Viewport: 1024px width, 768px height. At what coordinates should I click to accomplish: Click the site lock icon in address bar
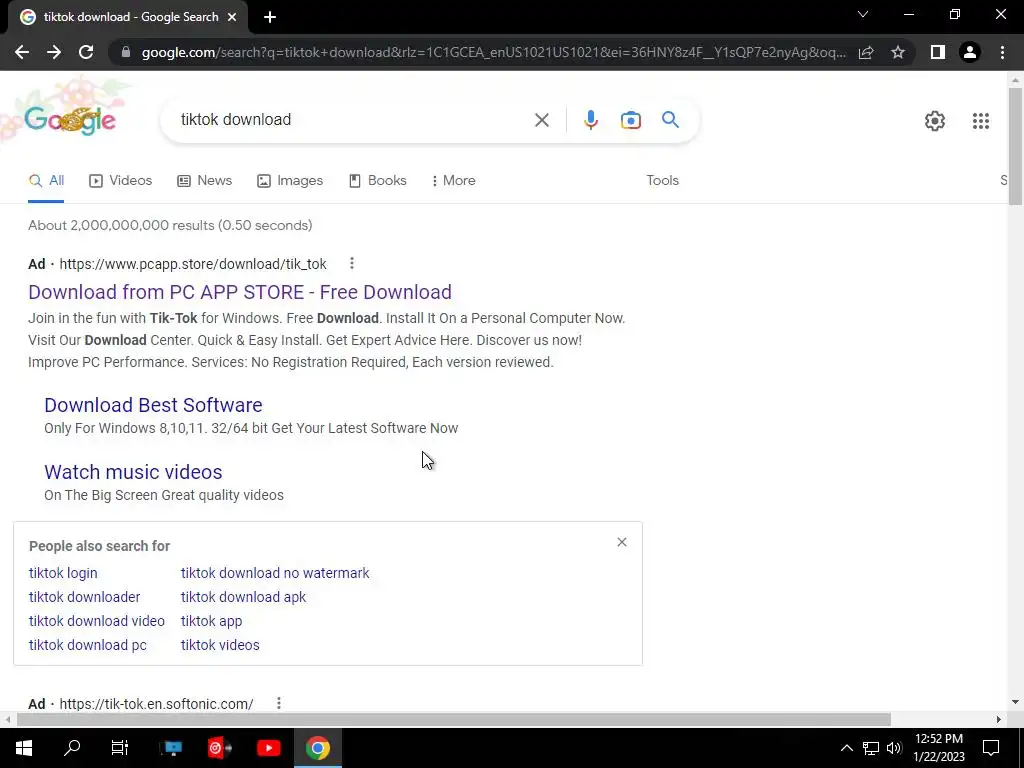[x=126, y=52]
